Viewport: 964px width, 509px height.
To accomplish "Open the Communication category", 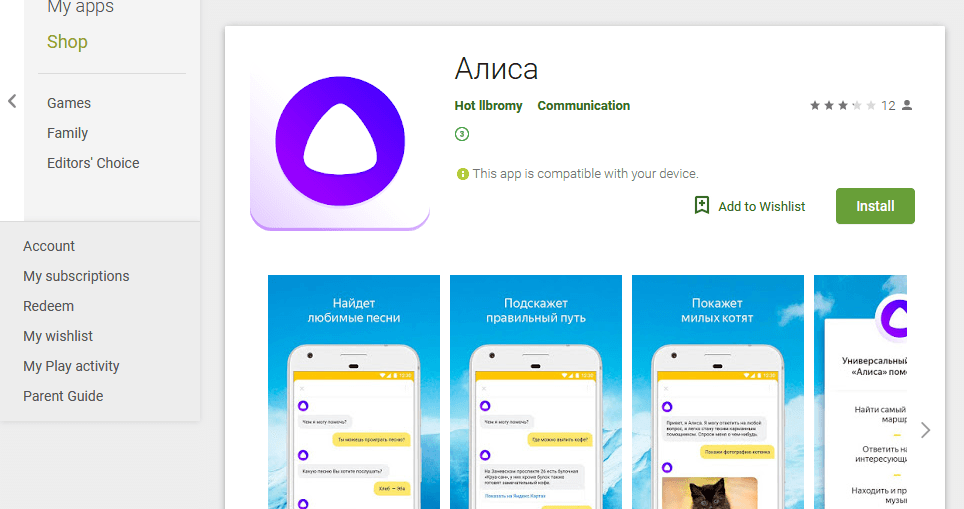I will click(583, 106).
